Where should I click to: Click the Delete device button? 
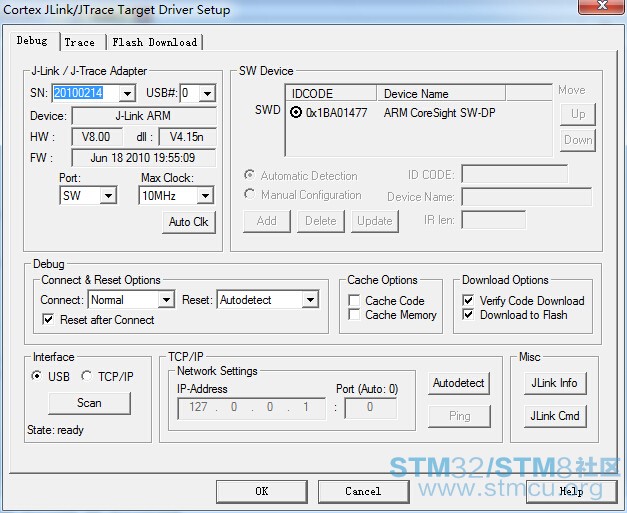click(x=321, y=221)
